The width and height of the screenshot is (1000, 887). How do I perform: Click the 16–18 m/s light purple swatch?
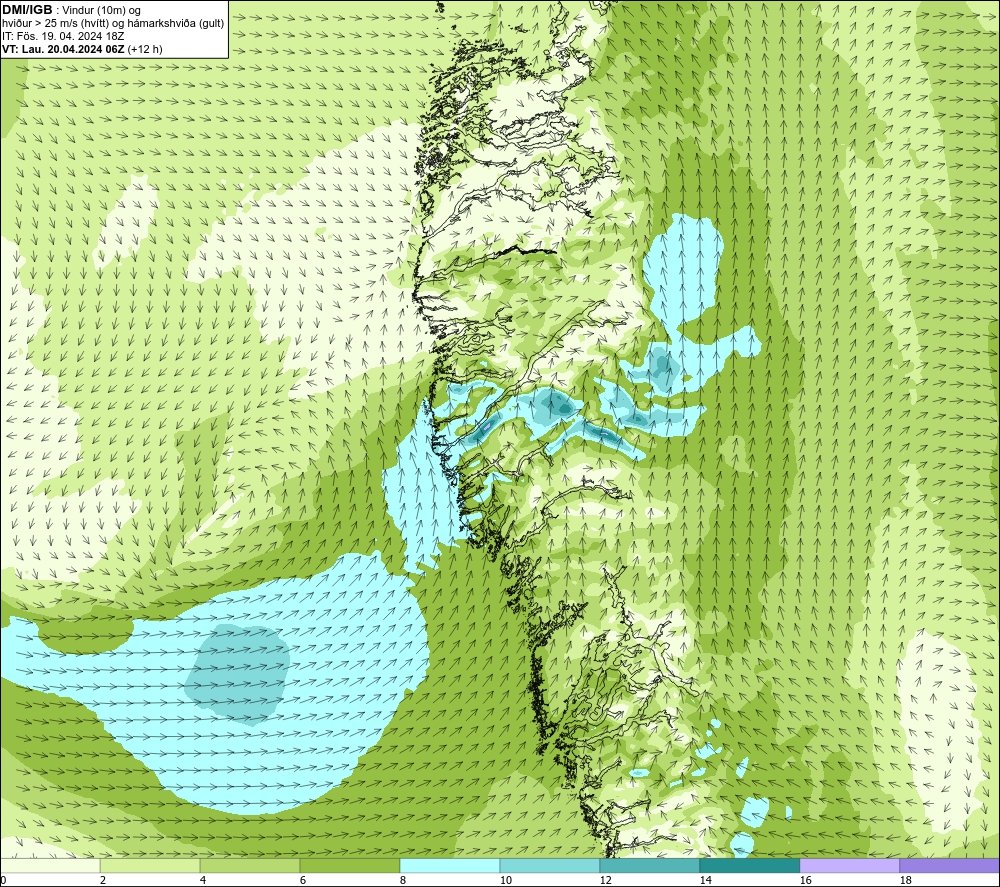click(x=849, y=866)
